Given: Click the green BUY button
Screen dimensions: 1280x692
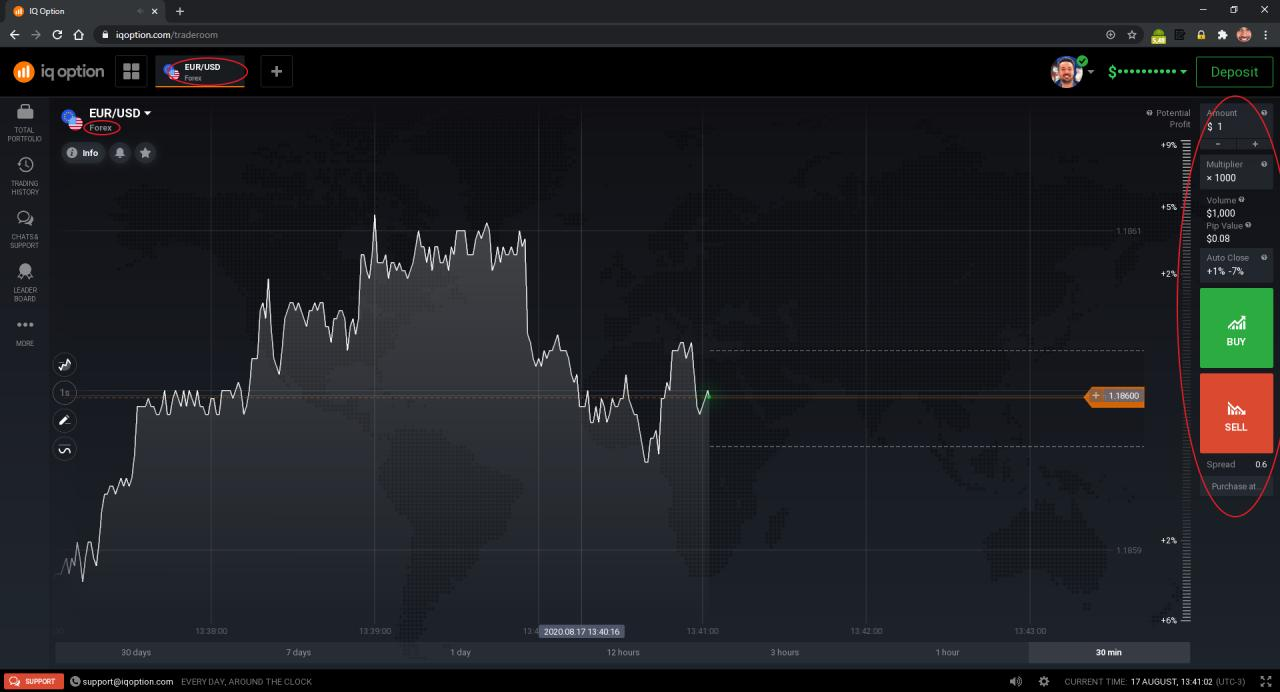Looking at the screenshot, I should click(x=1236, y=328).
